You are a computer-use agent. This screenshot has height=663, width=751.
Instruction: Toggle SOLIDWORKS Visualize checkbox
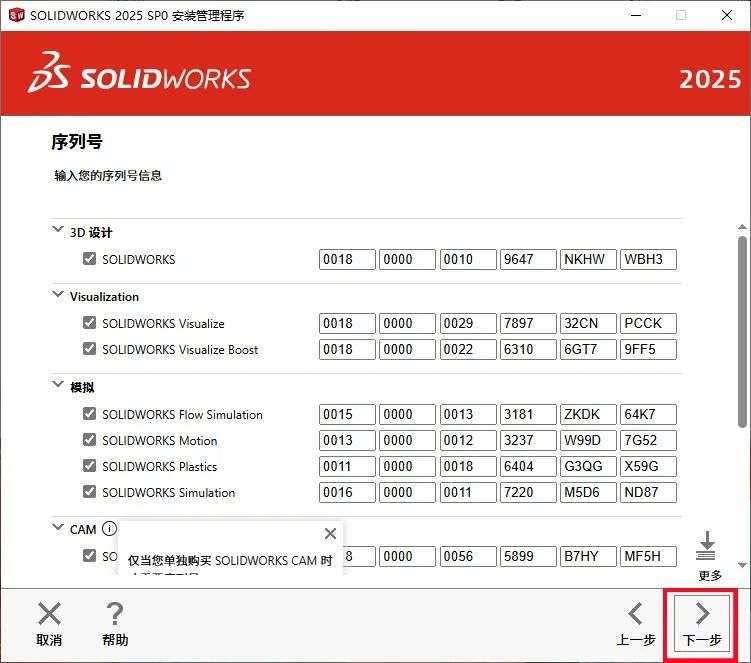(89, 323)
